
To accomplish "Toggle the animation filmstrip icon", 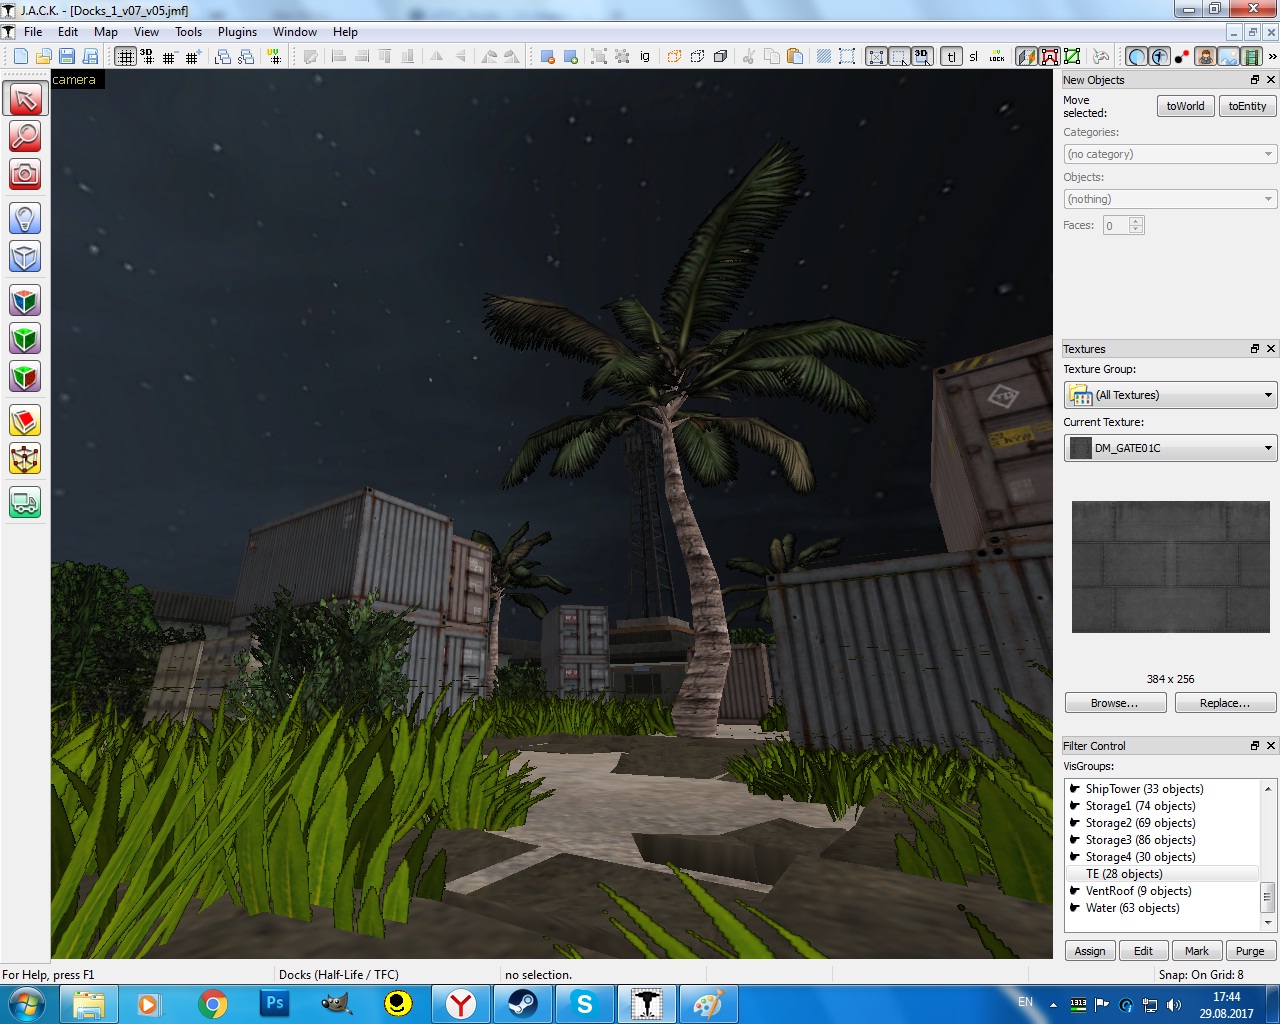I will 1251,56.
